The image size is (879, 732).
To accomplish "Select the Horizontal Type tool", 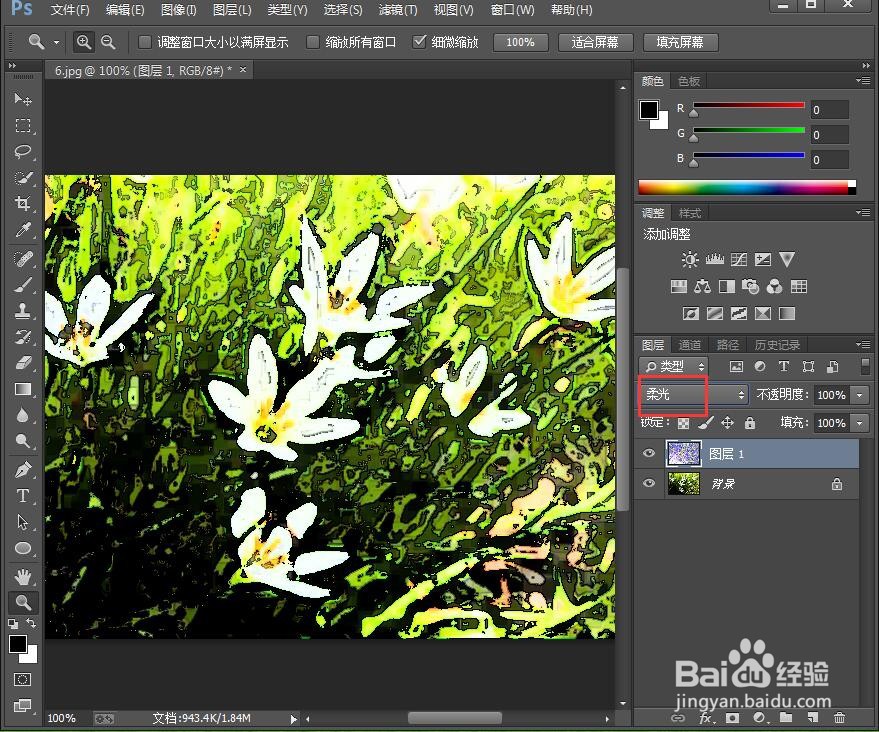I will [23, 495].
